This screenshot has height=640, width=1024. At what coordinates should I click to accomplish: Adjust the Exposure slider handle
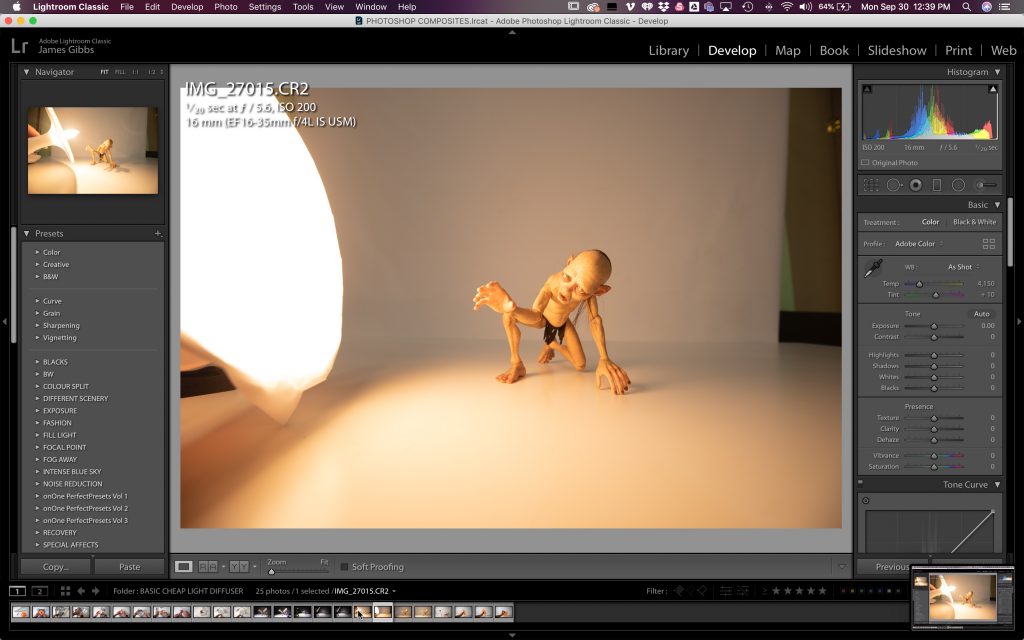pos(934,326)
